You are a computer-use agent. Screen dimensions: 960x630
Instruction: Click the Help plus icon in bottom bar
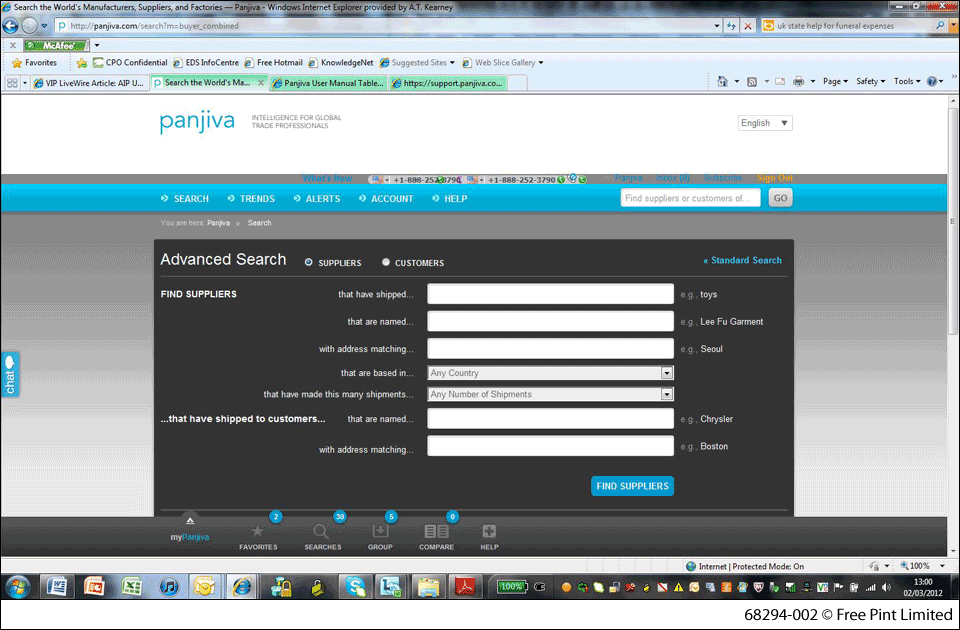coord(489,532)
